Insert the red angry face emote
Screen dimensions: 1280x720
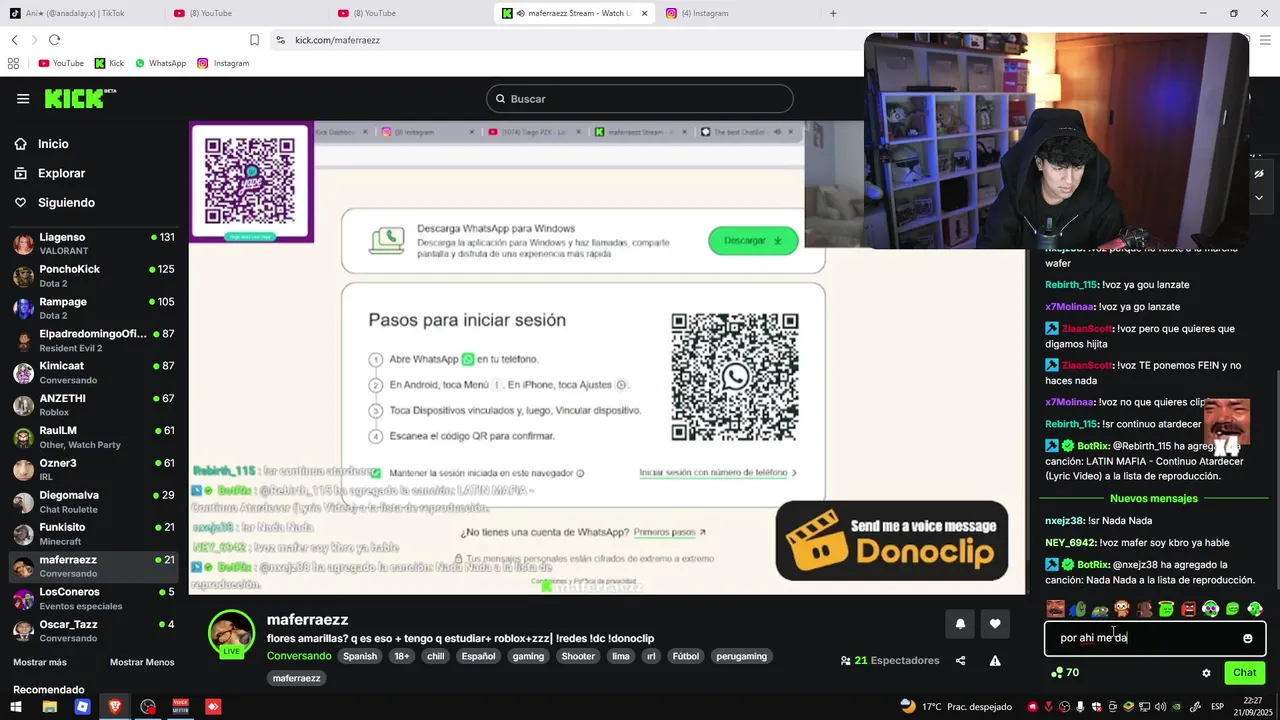(x=1188, y=609)
